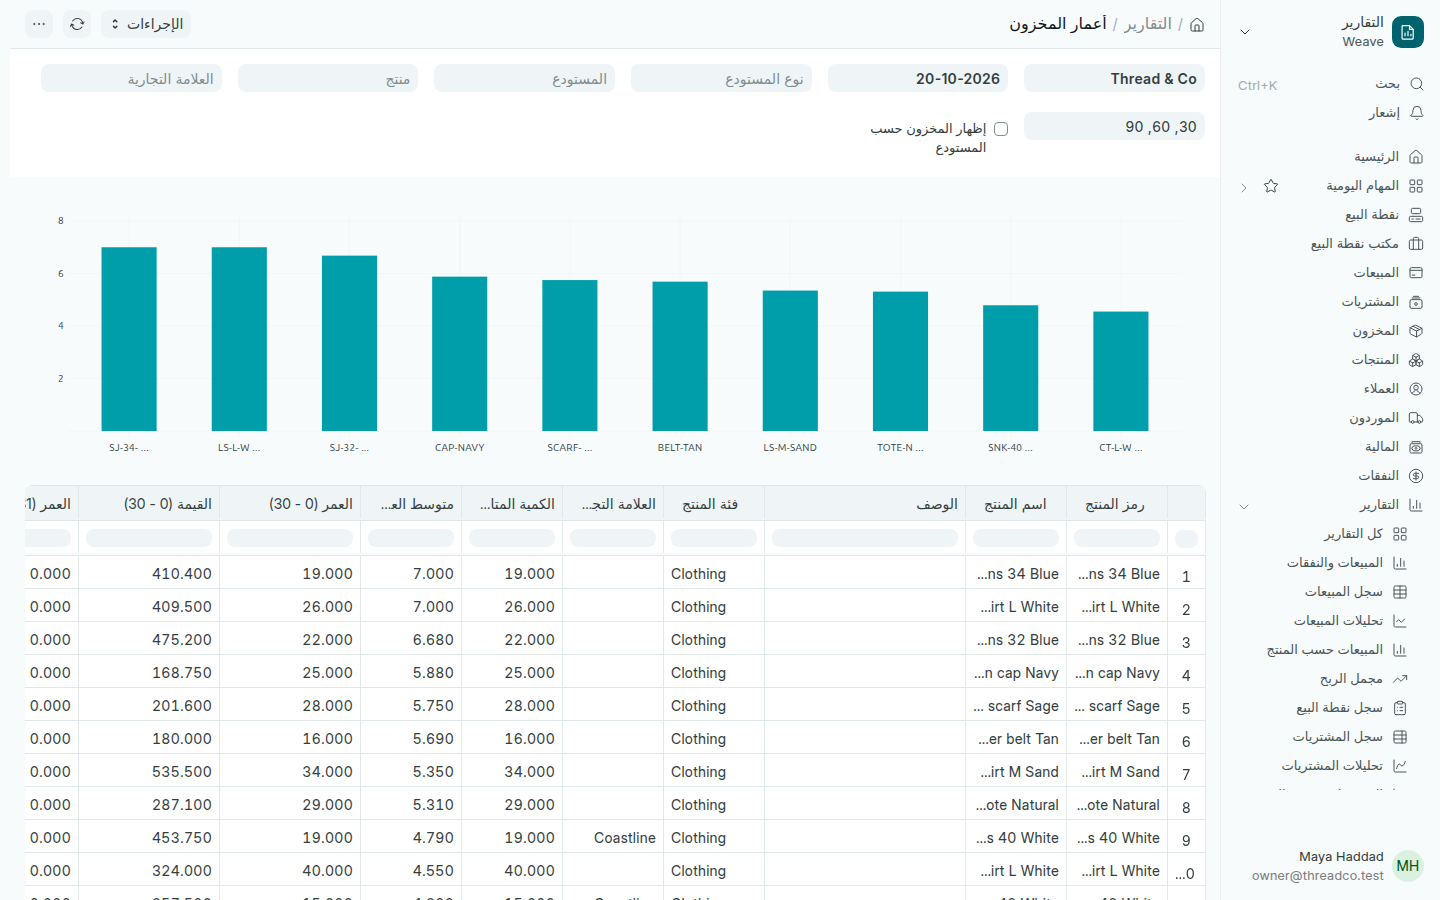The image size is (1440, 900).
Task: Open تحليلات المشتريات report
Action: pyautogui.click(x=1344, y=766)
